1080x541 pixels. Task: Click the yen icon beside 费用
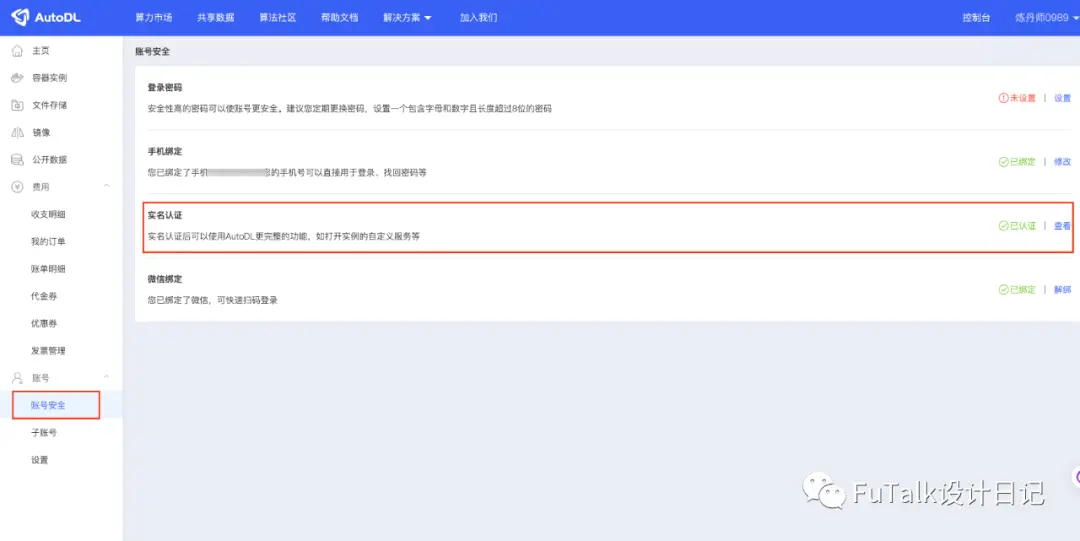click(x=17, y=187)
